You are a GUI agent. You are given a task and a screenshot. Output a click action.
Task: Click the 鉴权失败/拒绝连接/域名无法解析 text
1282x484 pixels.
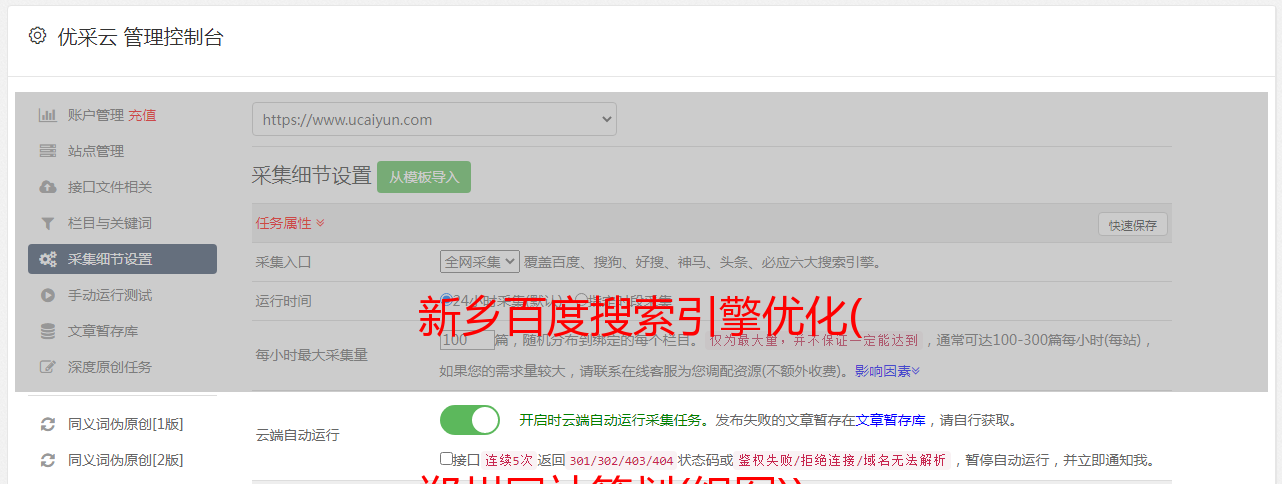tap(842, 461)
